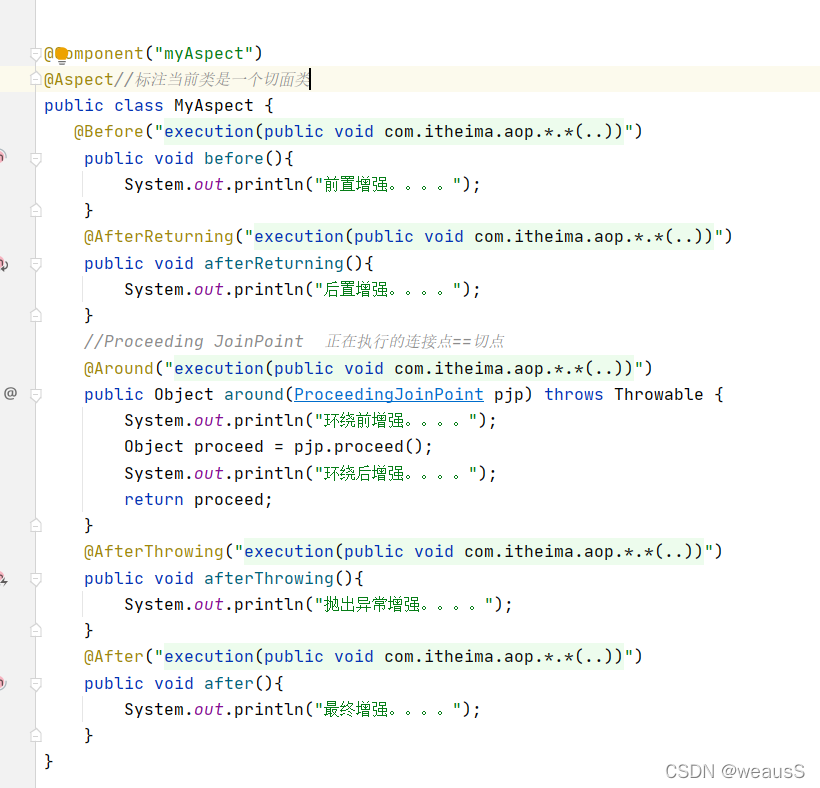Screen dimensions: 820x788
Task: Click the Throwable exception type
Action: click(659, 395)
